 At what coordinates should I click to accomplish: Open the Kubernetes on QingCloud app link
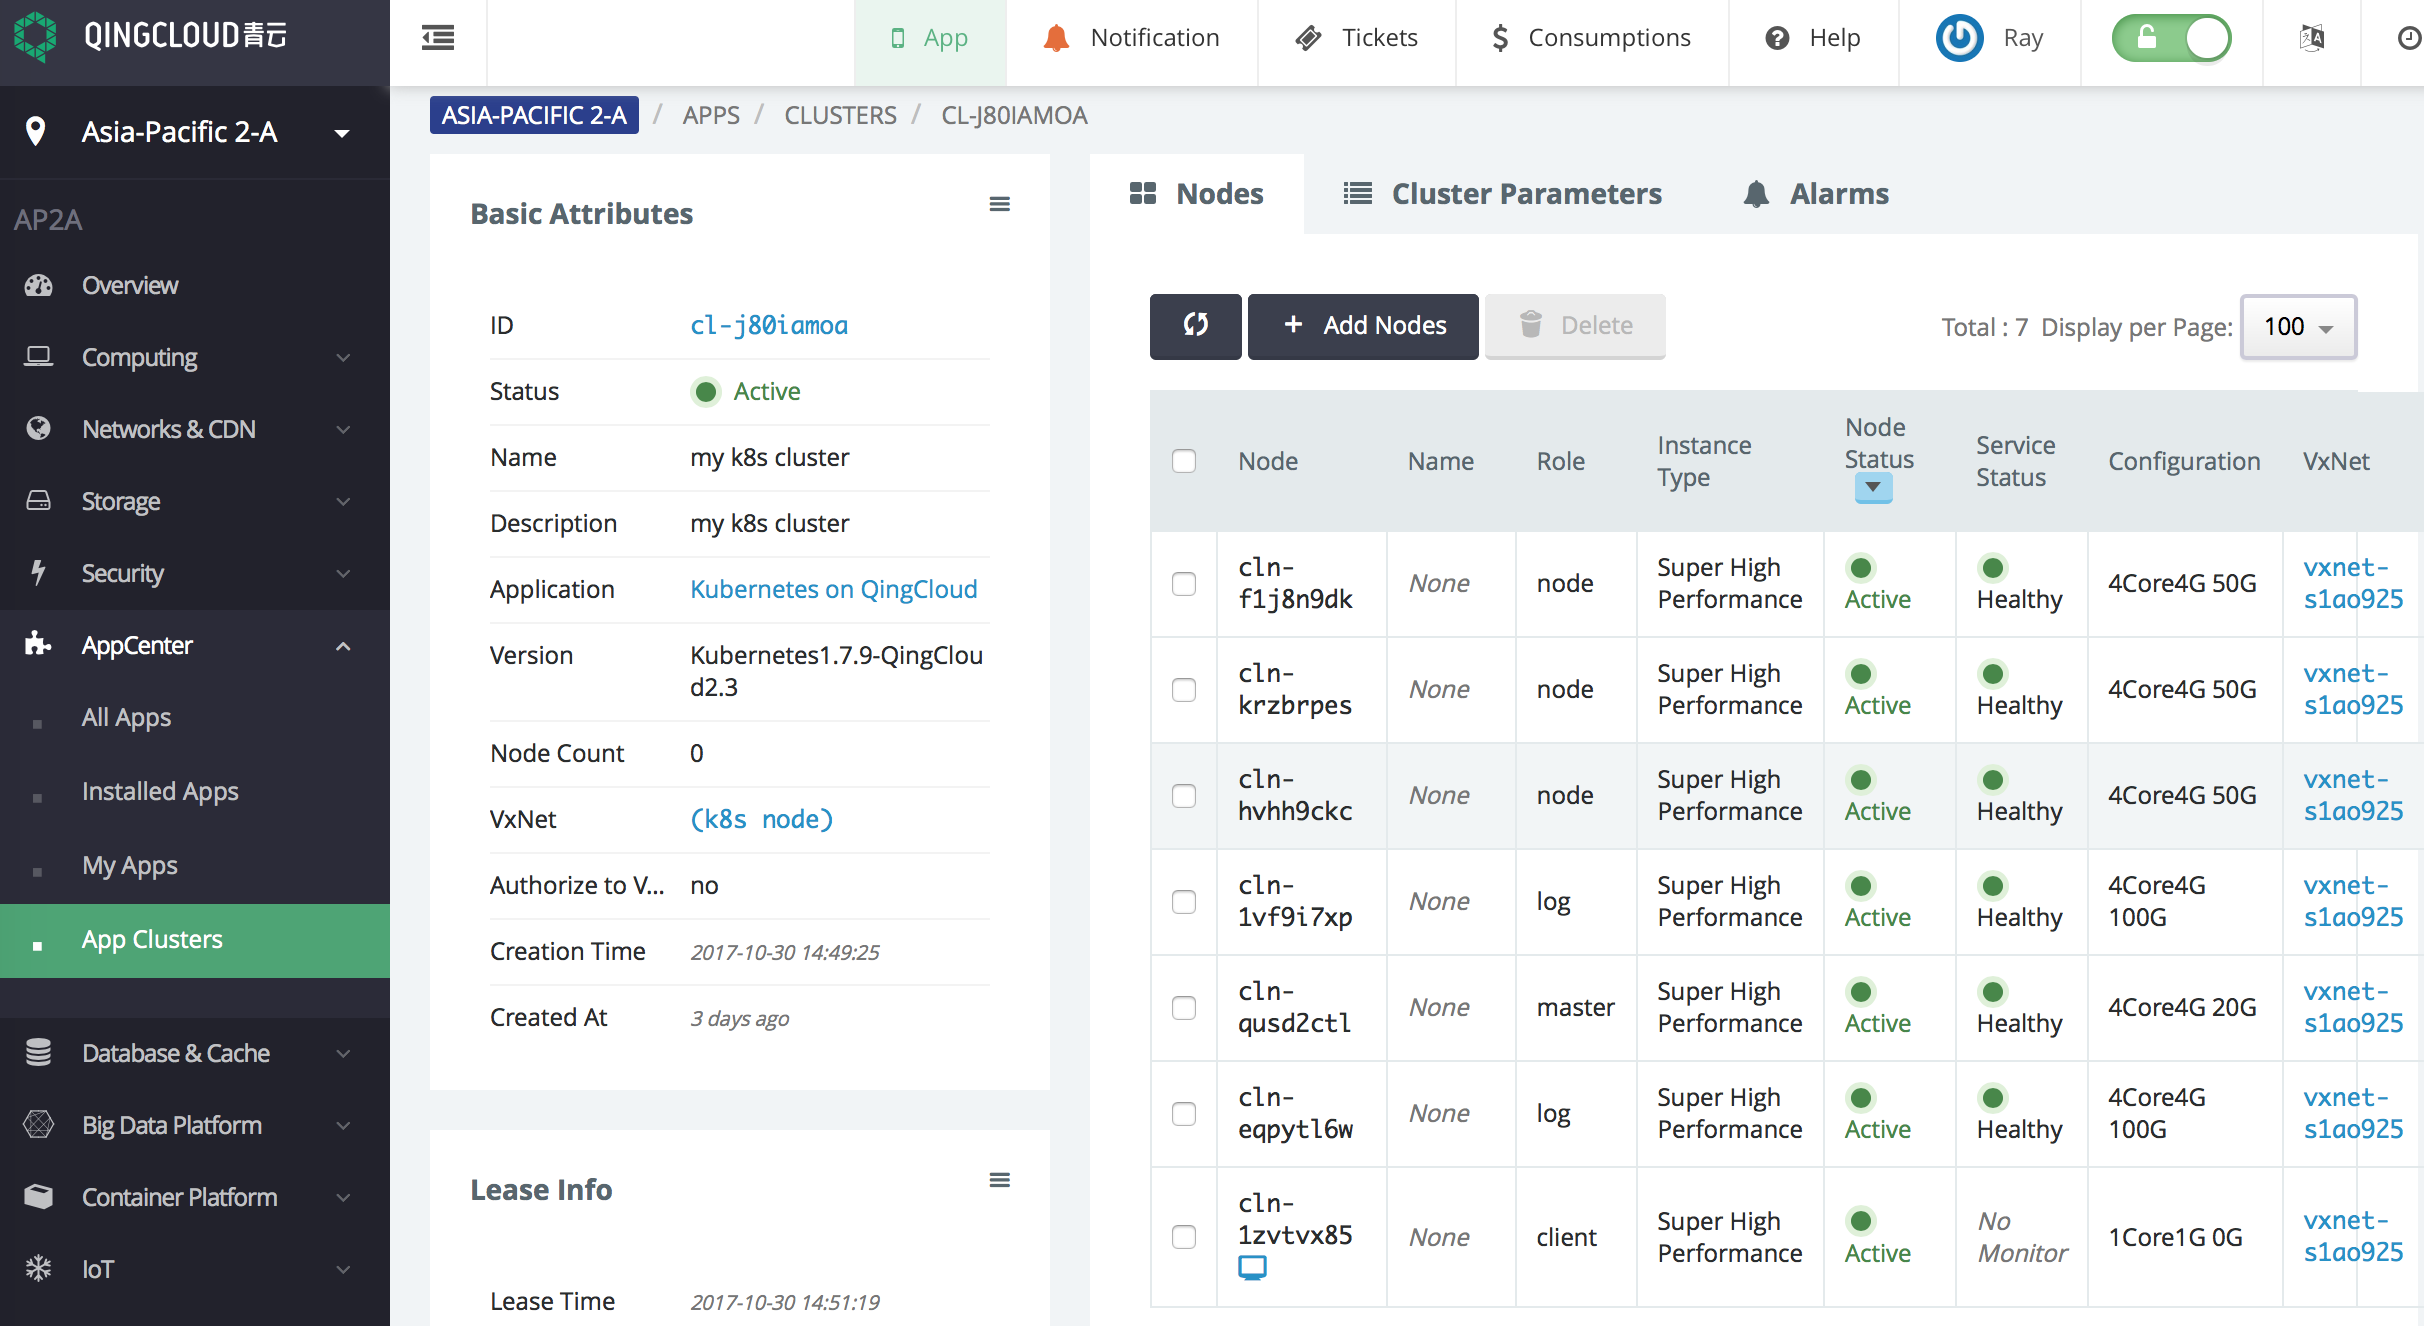tap(832, 588)
